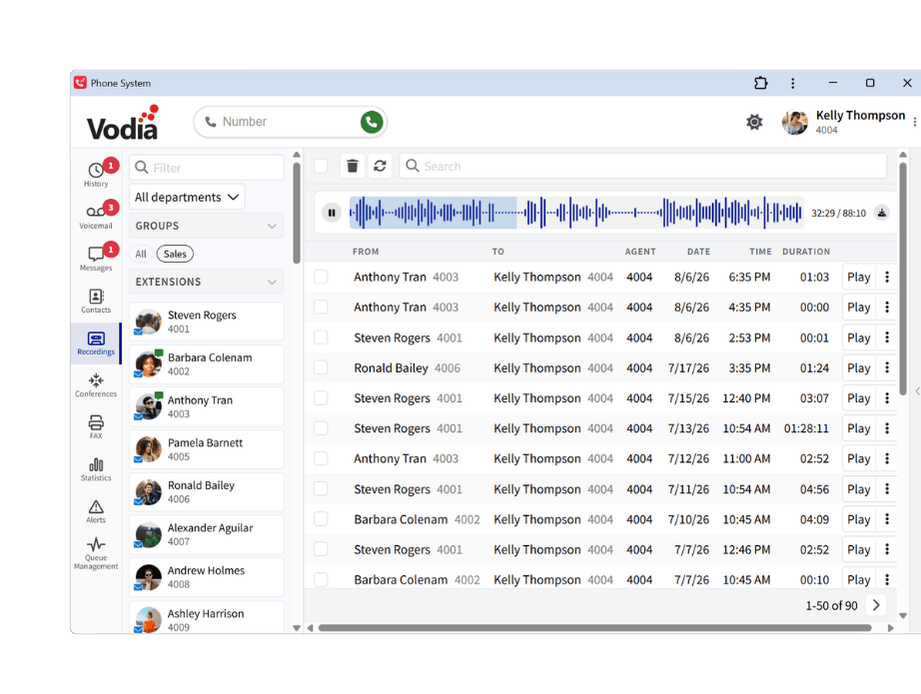Collapse the EXTENSIONS section
This screenshot has width=921, height=694.
tap(206, 282)
